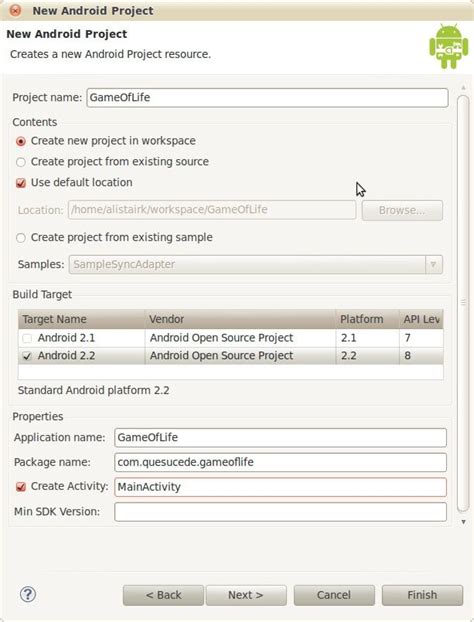Image resolution: width=474 pixels, height=622 pixels.
Task: Click the Back button
Action: (163, 595)
